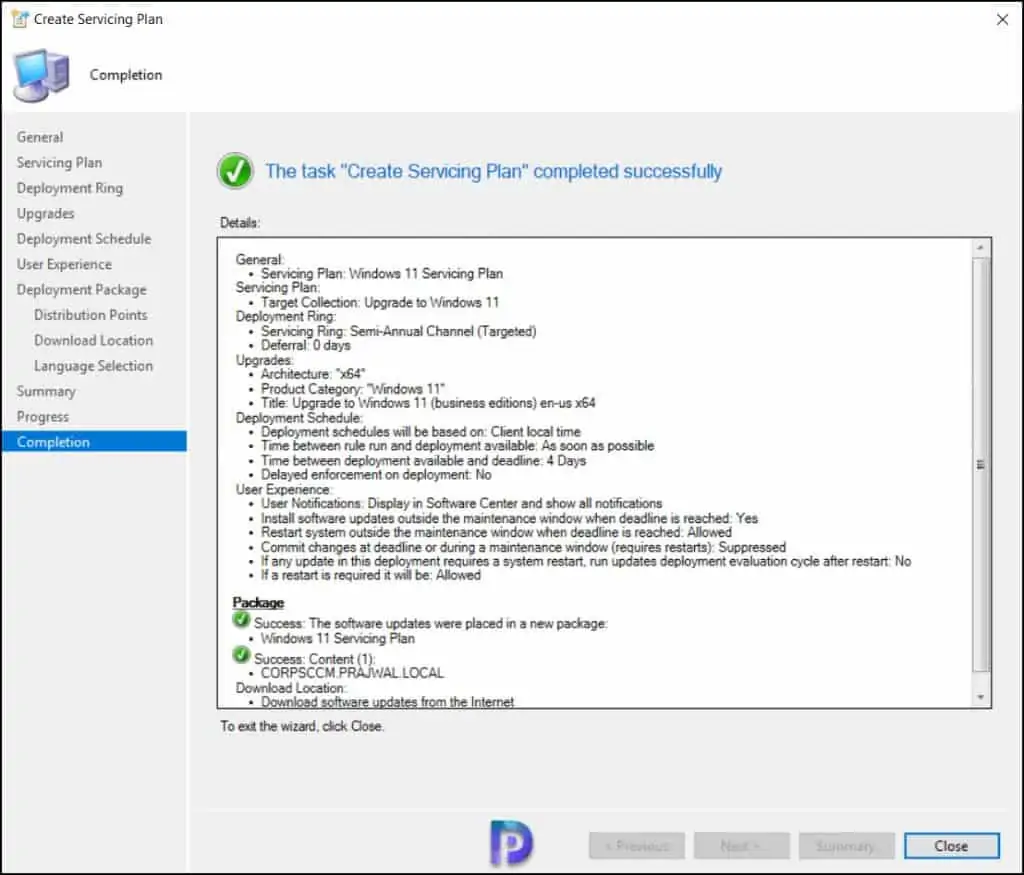Click the Close button to exit wizard
This screenshot has width=1024, height=875.
[x=952, y=846]
